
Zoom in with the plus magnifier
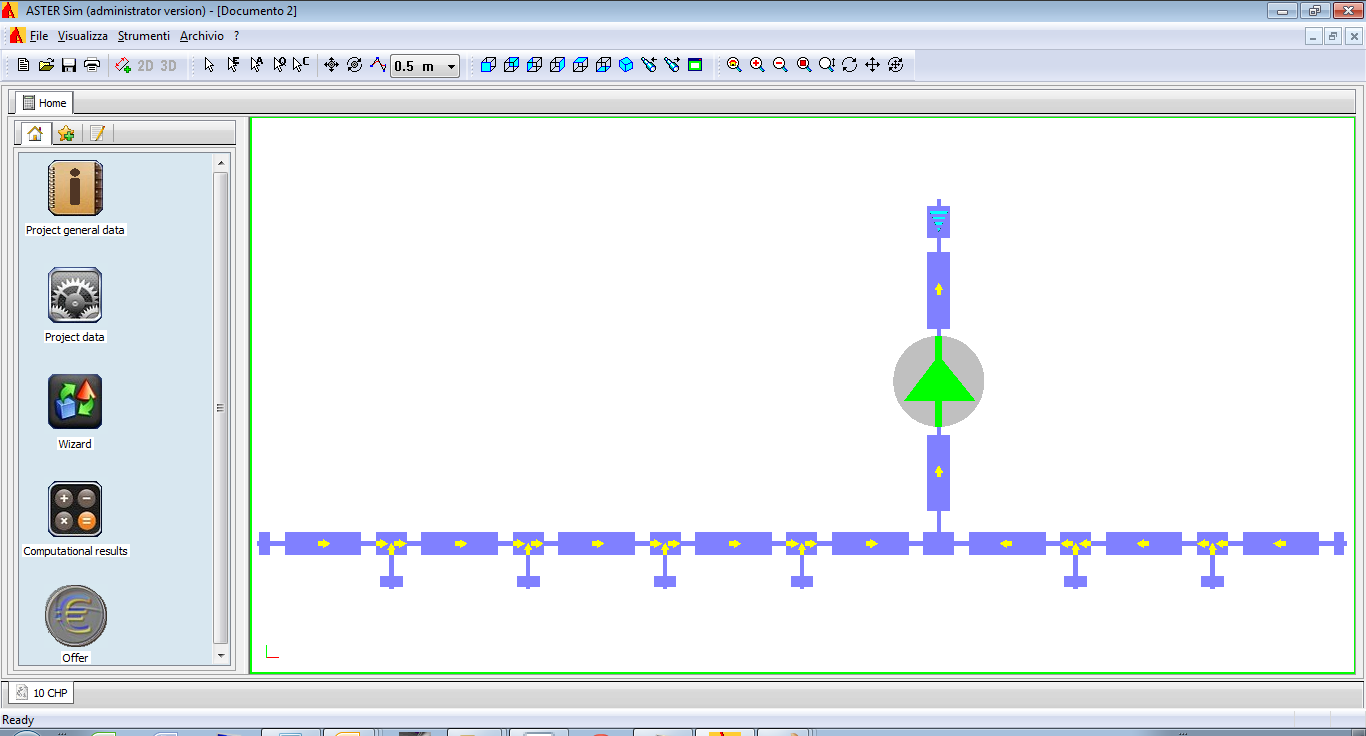click(757, 65)
